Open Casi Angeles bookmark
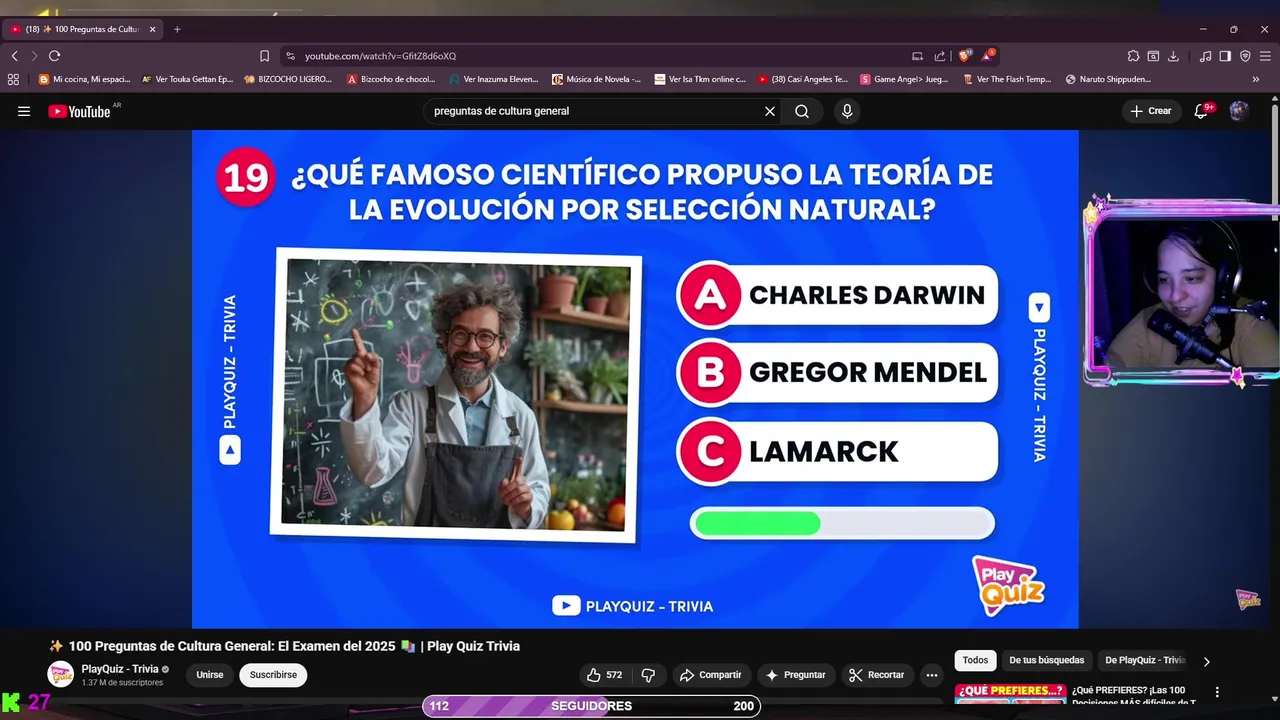This screenshot has height=720, width=1280. pos(803,79)
